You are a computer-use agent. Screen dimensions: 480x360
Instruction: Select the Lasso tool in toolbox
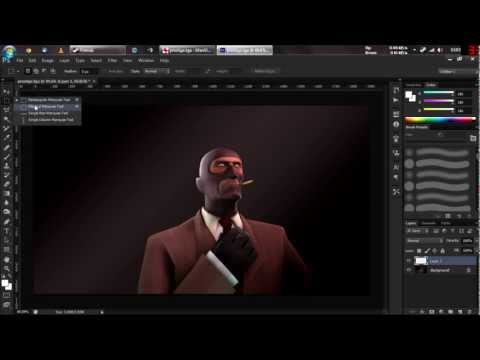pyautogui.click(x=6, y=110)
